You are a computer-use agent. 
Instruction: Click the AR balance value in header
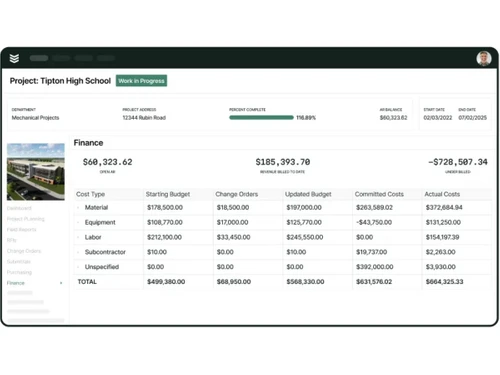[393, 118]
